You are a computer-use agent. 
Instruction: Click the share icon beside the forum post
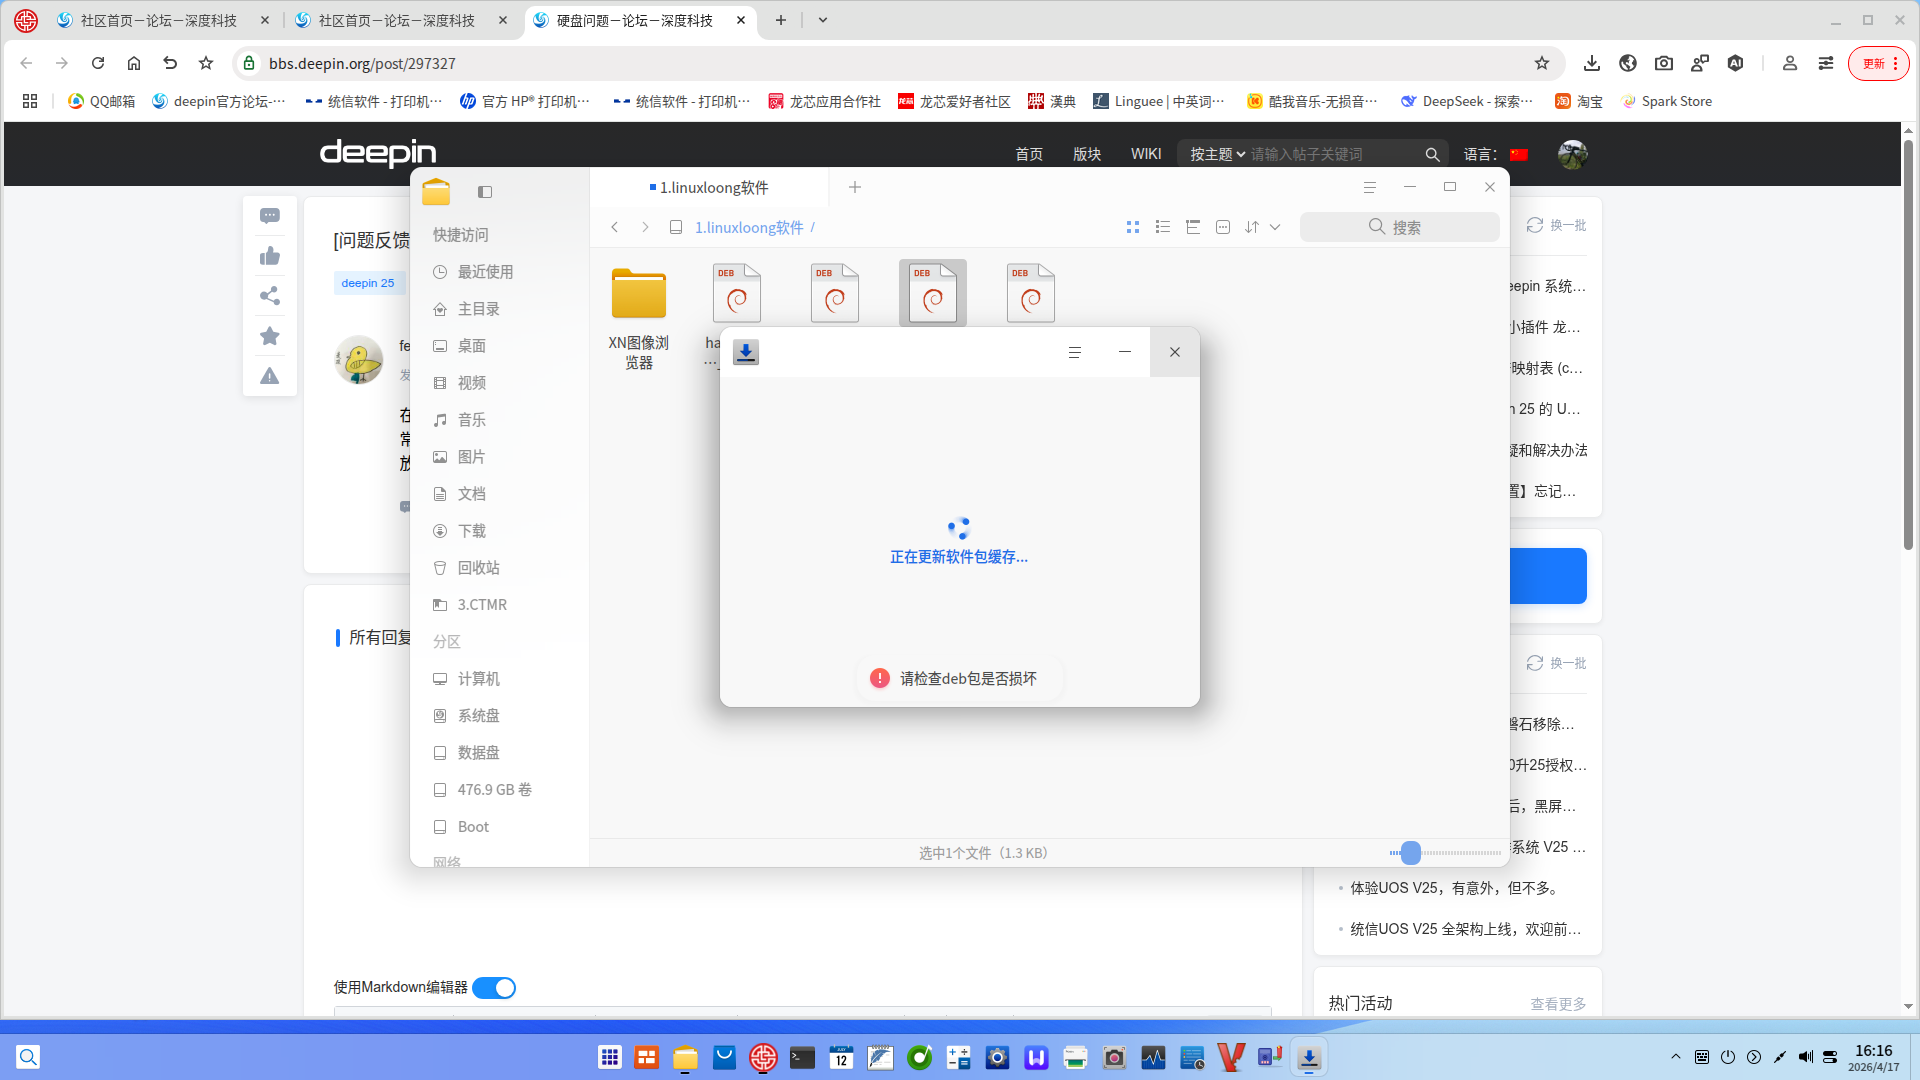click(269, 295)
